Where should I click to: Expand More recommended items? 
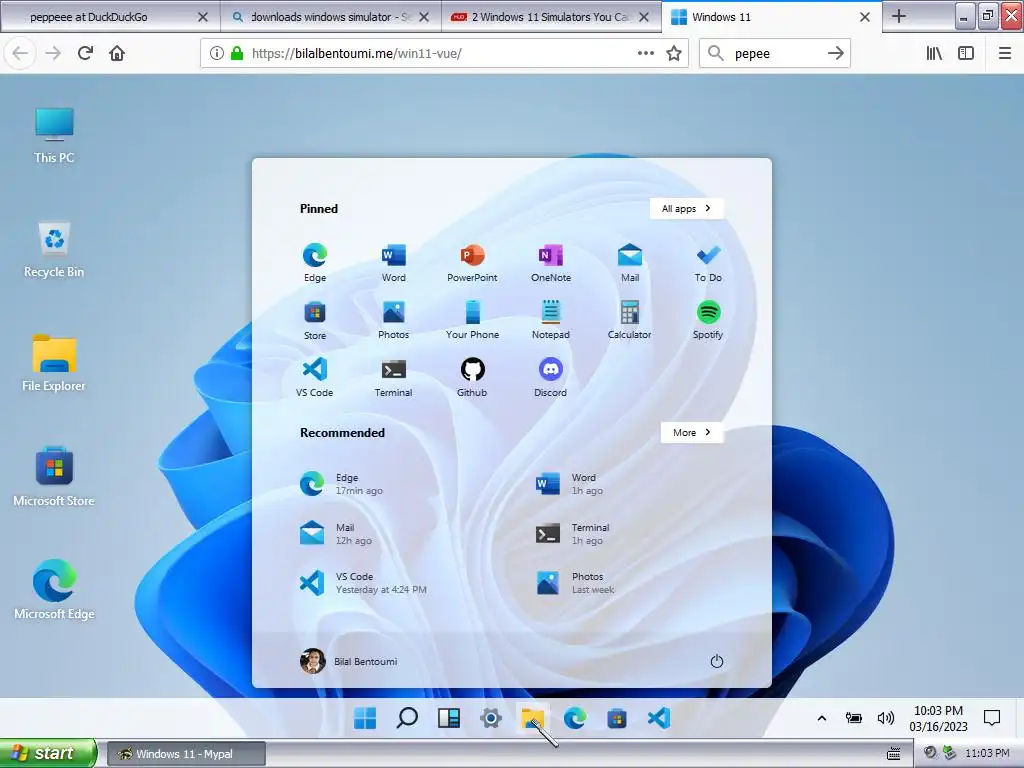(x=692, y=432)
